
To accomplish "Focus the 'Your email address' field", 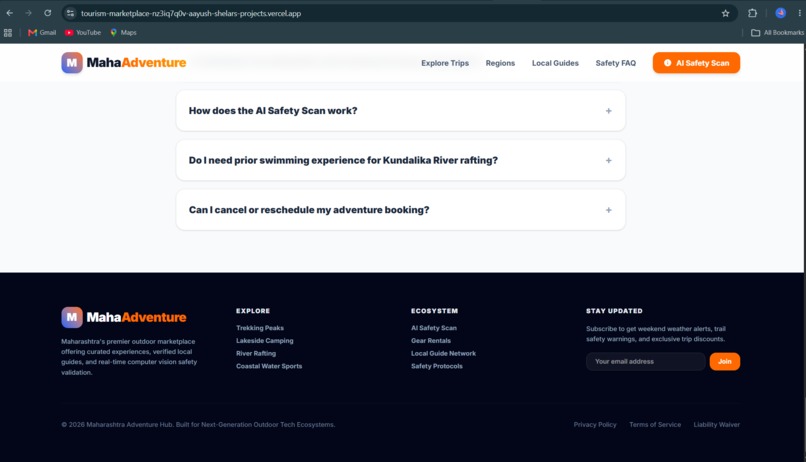I will (x=646, y=361).
